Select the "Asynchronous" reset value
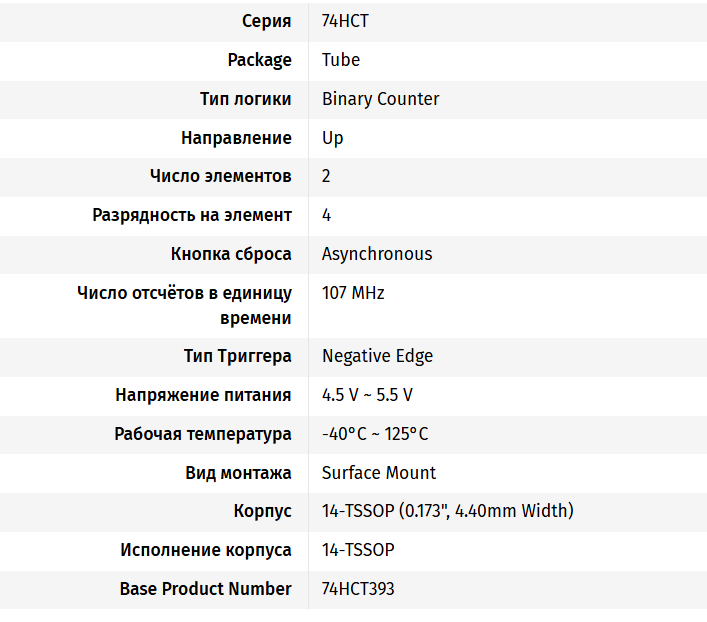Screen dimensions: 707x622 click(x=377, y=254)
